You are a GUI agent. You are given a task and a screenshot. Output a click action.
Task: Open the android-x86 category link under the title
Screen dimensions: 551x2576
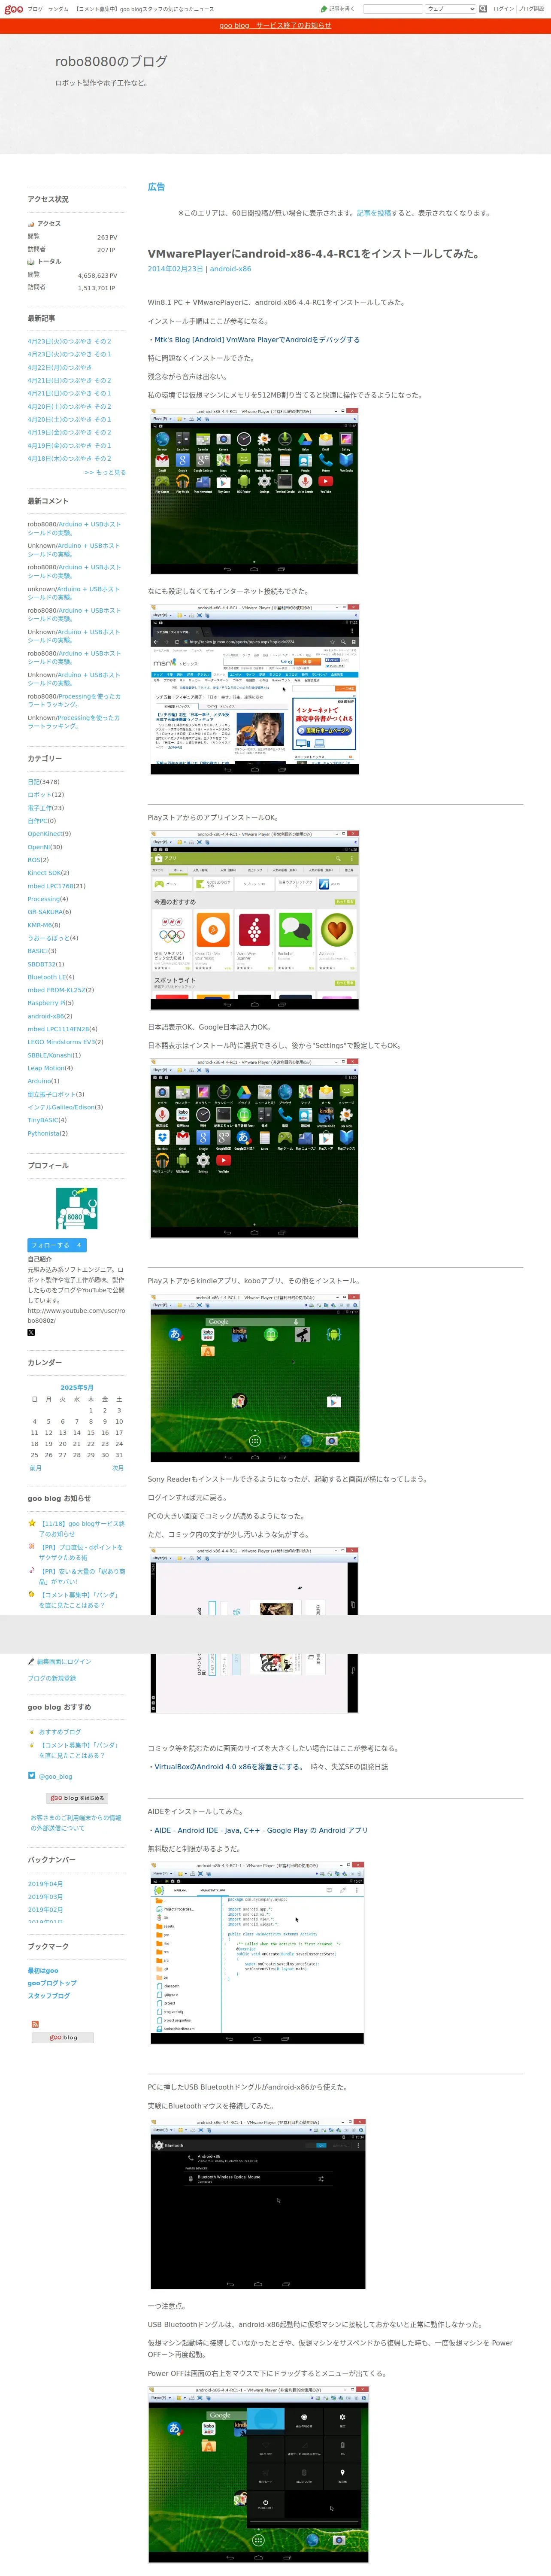coord(230,269)
